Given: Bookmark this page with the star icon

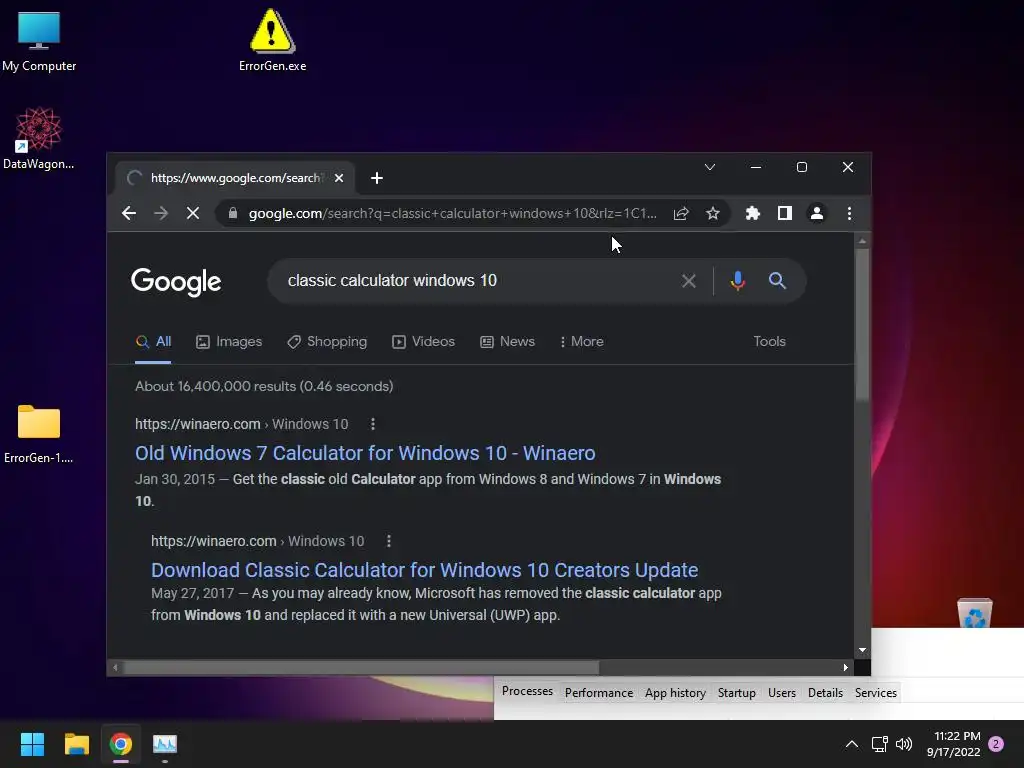Looking at the screenshot, I should 712,214.
